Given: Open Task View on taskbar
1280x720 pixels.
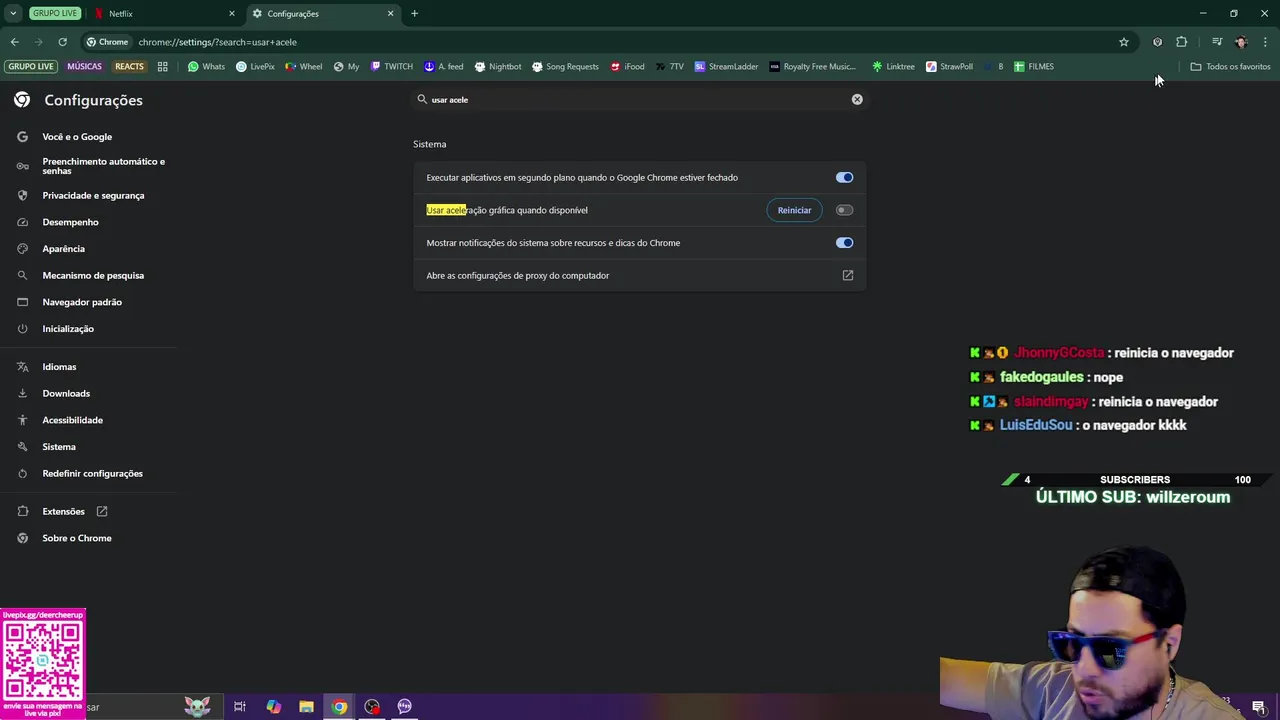Looking at the screenshot, I should [x=240, y=707].
